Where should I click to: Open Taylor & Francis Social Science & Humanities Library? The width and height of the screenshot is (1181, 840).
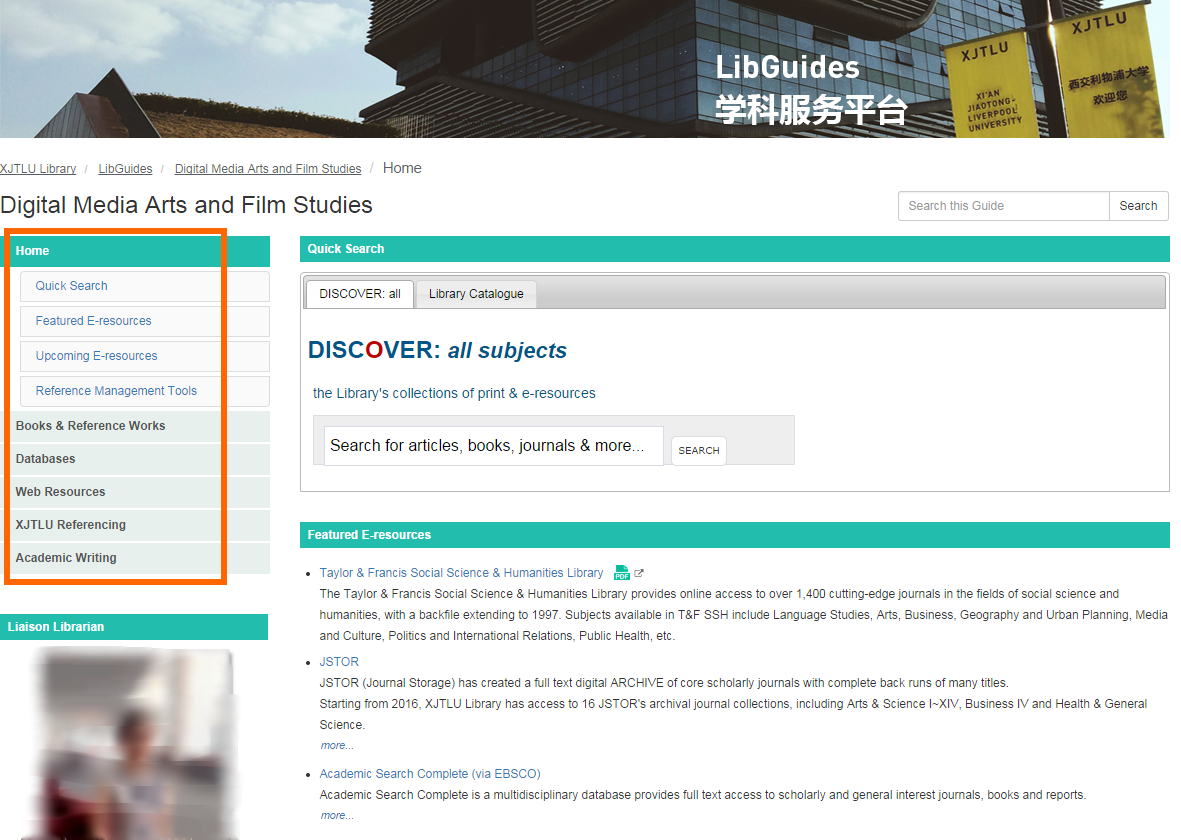(461, 573)
